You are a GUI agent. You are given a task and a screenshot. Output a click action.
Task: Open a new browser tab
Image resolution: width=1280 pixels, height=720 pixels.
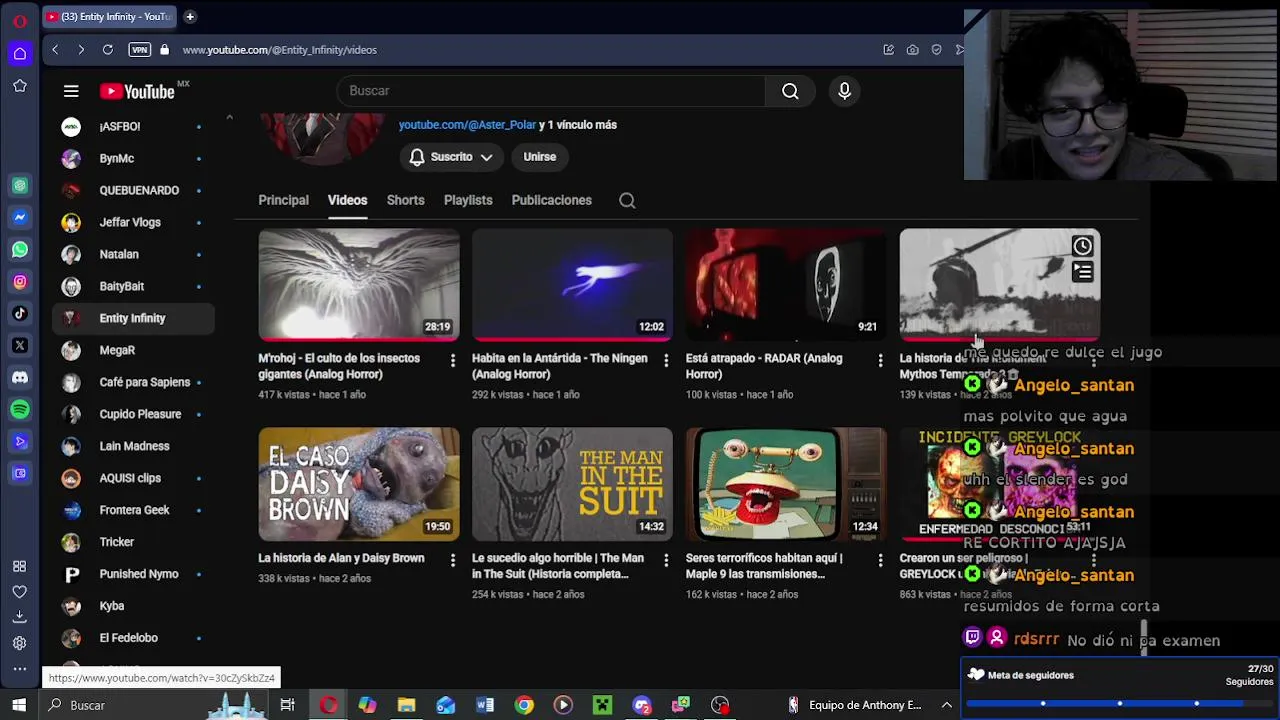coord(190,16)
